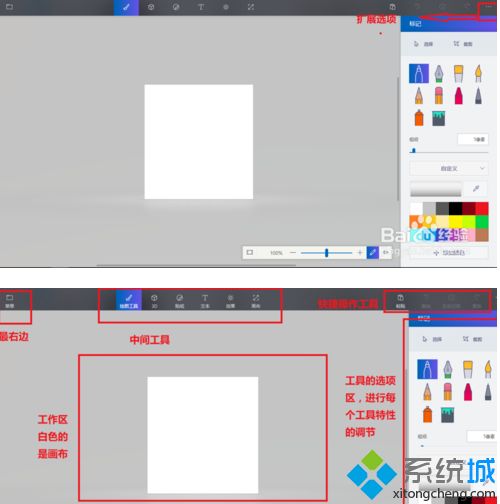Click the add color button below the palette

pos(449,253)
